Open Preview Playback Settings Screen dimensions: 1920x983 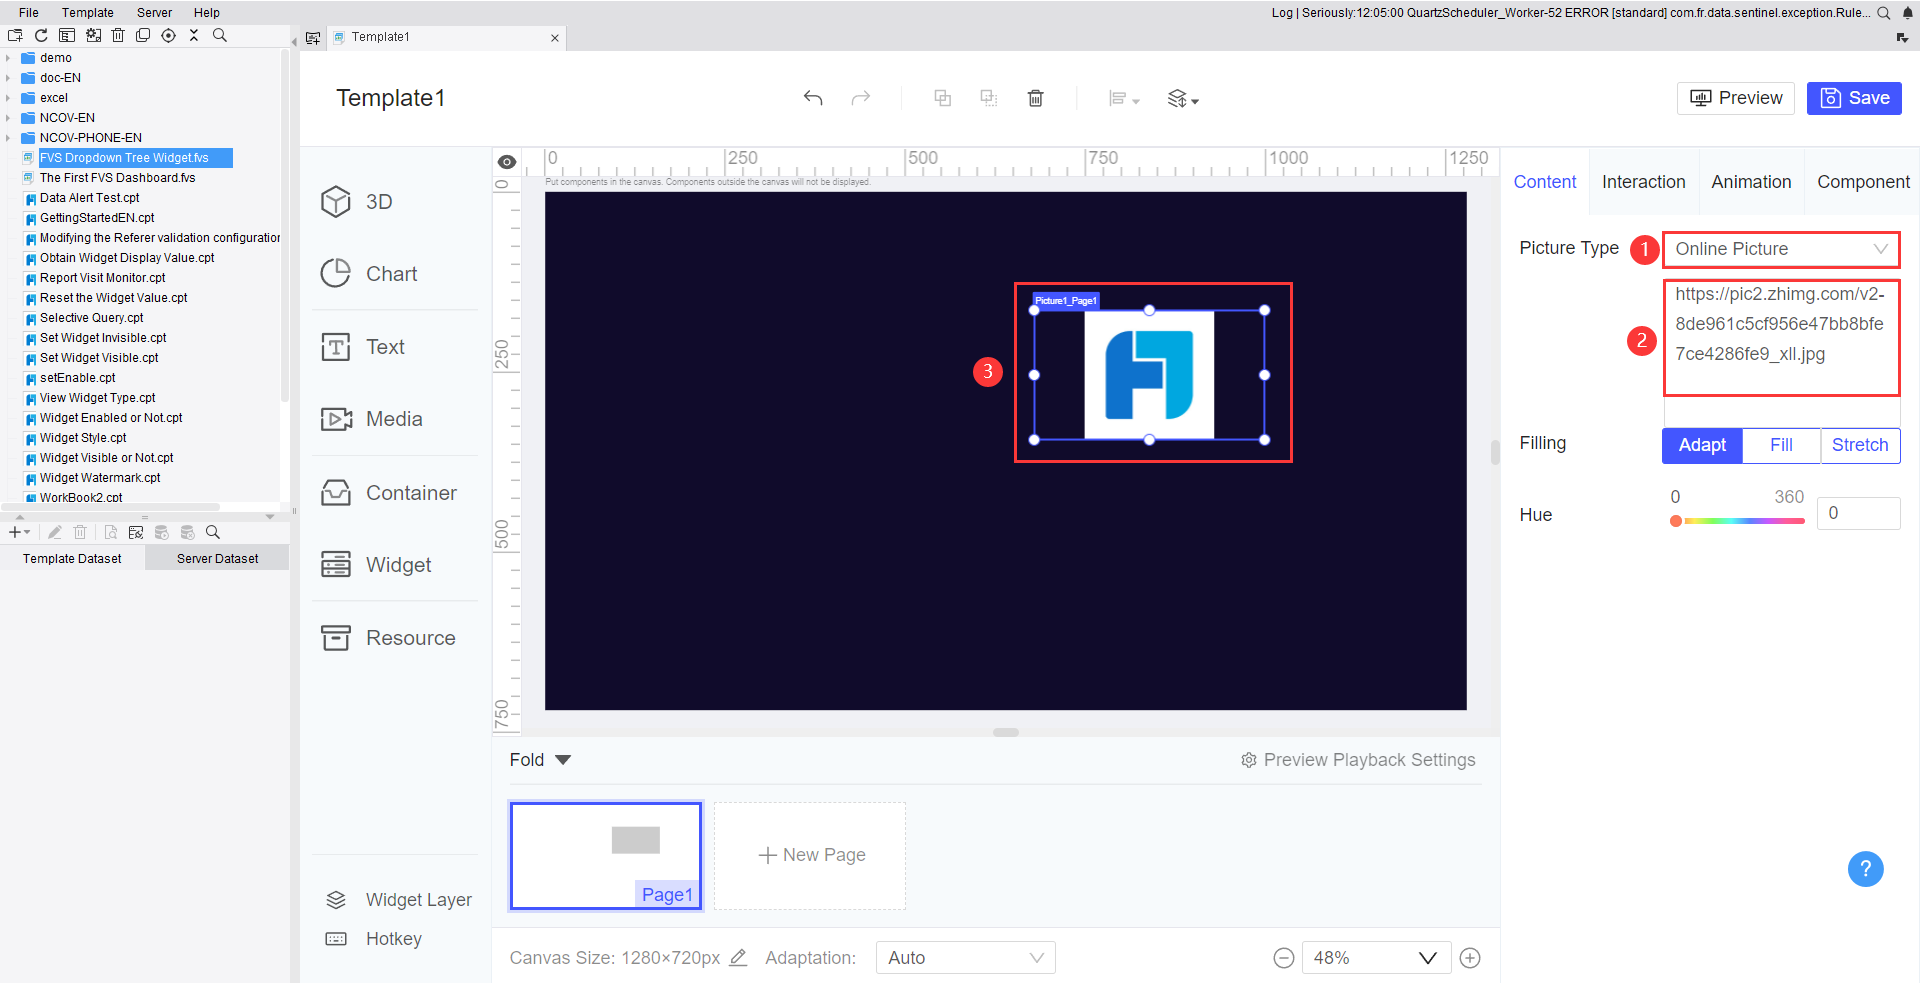tap(1358, 760)
